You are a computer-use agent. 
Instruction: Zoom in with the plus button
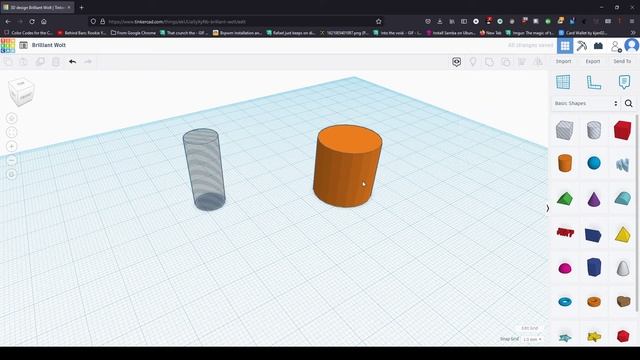[x=11, y=146]
